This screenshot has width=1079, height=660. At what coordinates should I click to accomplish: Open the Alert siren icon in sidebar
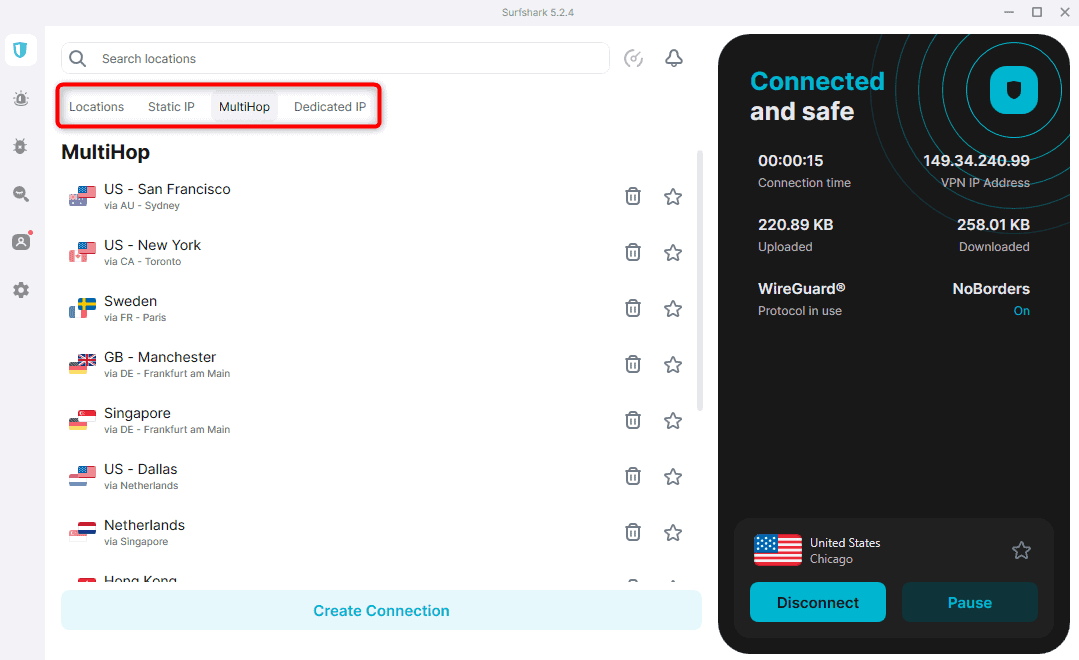pos(21,98)
